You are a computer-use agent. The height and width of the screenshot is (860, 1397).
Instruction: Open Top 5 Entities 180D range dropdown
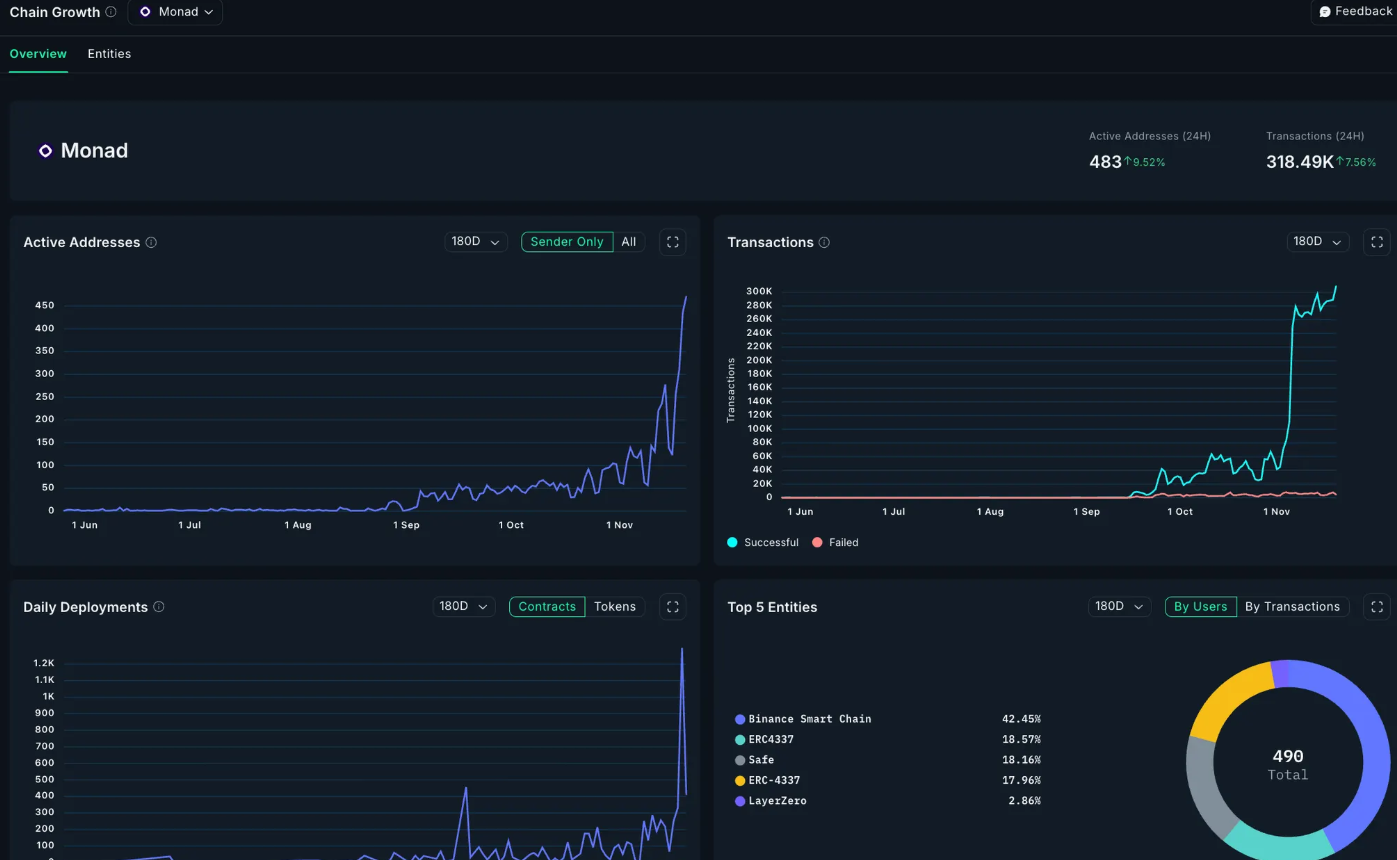click(x=1120, y=607)
